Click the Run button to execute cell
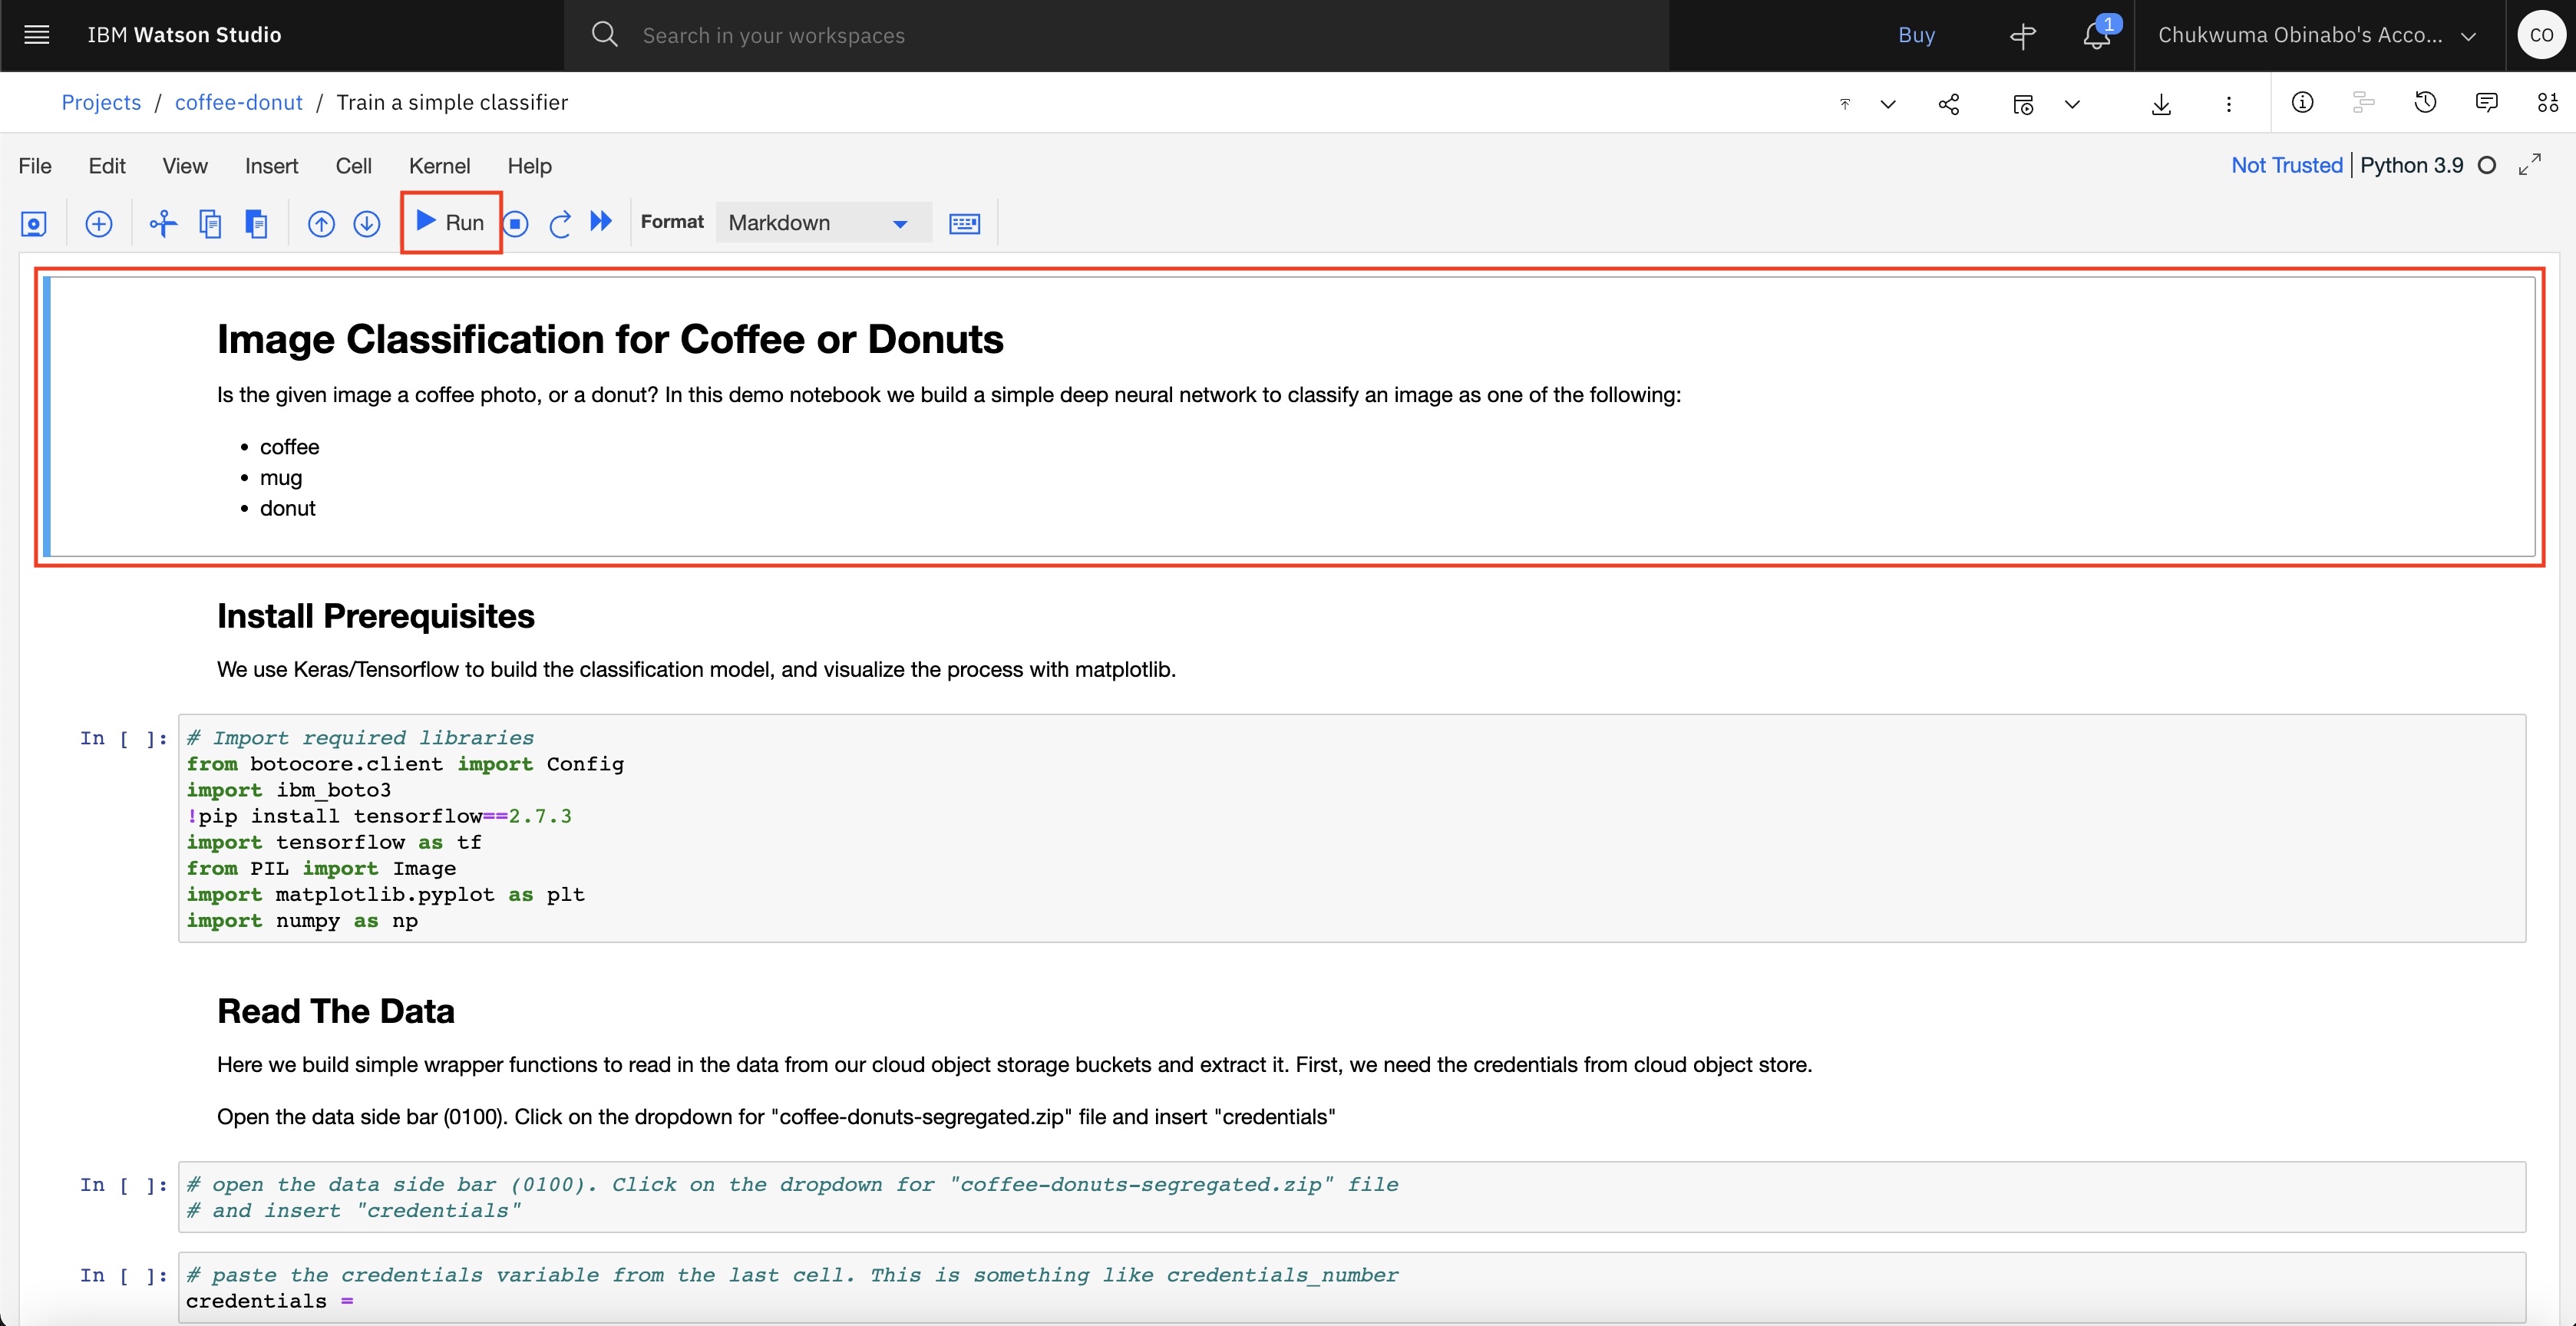 [450, 222]
